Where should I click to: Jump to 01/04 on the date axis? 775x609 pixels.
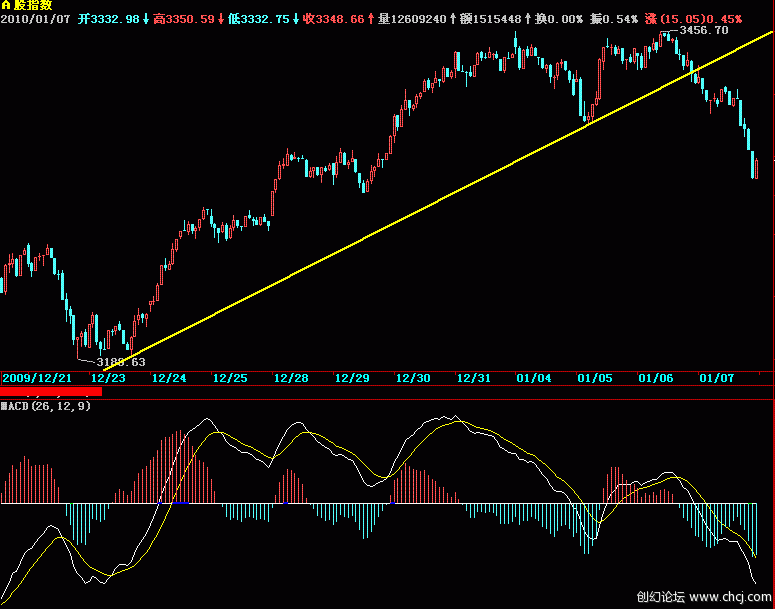[x=534, y=378]
